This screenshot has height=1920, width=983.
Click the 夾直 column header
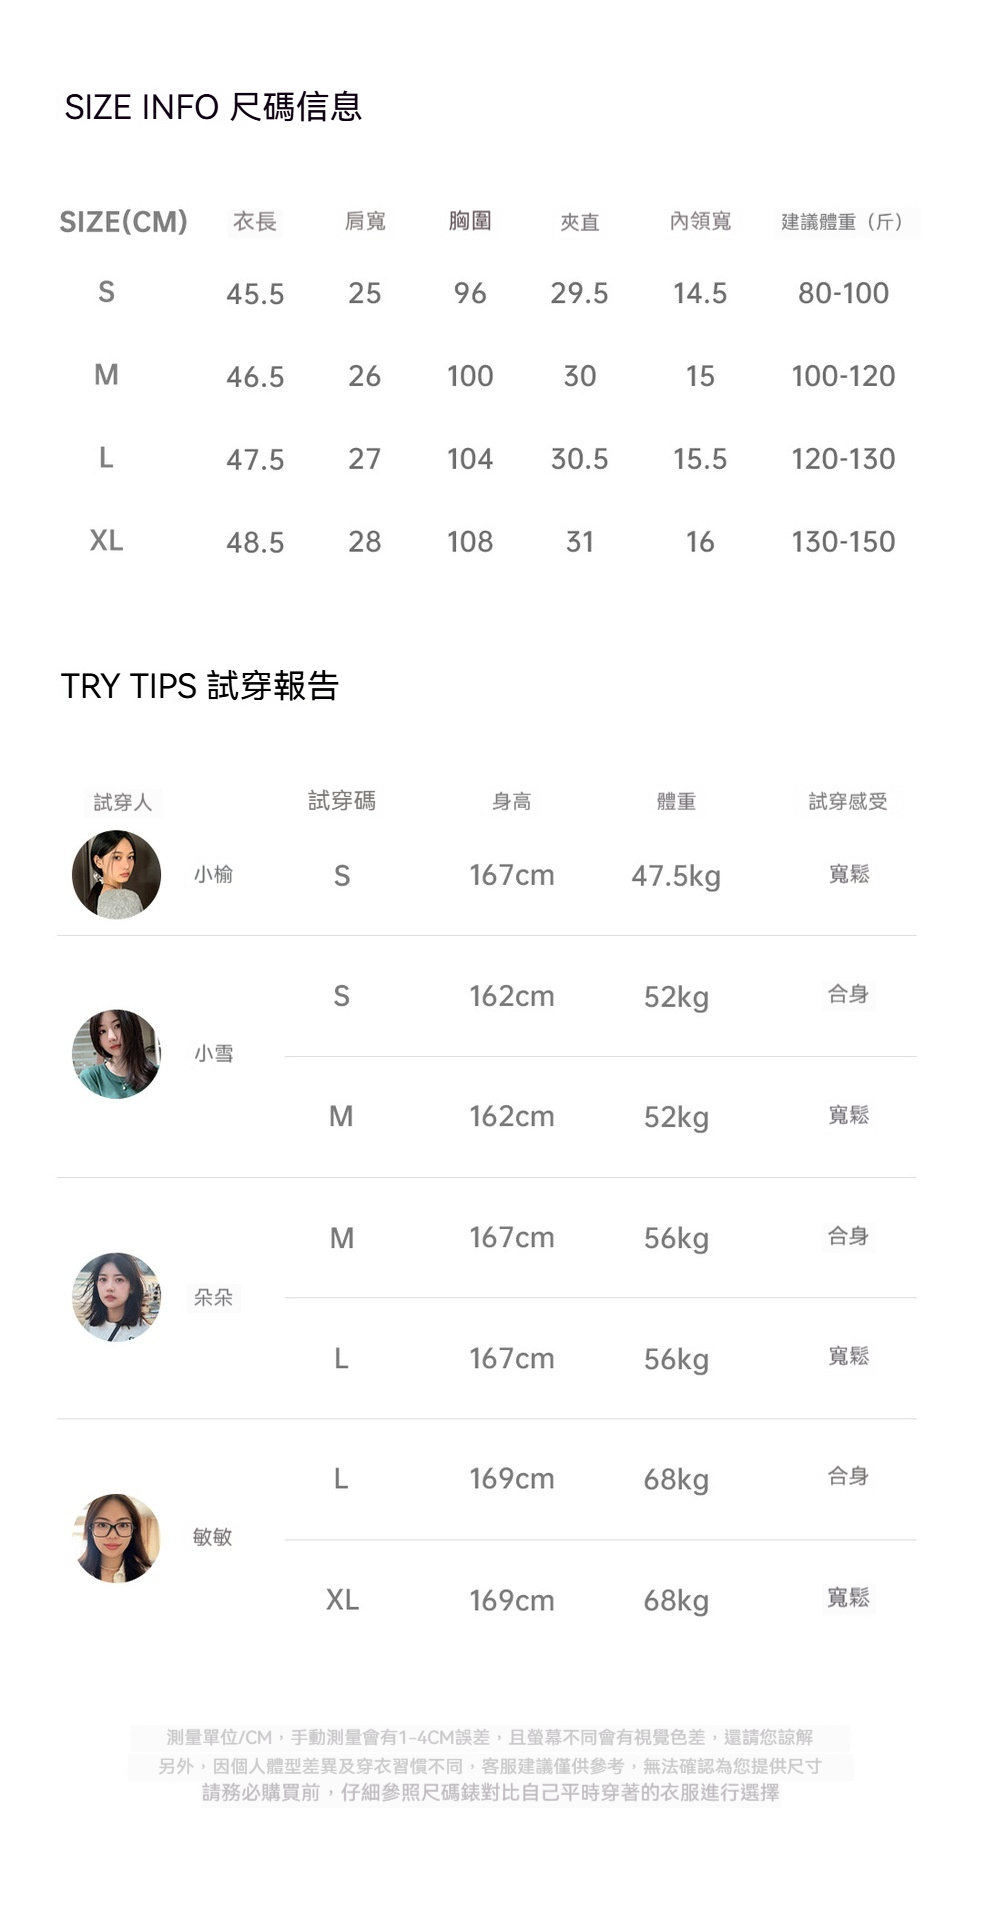[x=580, y=222]
